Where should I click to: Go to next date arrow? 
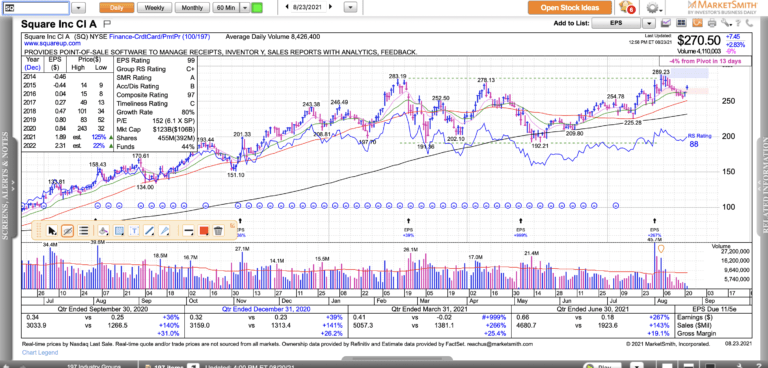click(330, 7)
